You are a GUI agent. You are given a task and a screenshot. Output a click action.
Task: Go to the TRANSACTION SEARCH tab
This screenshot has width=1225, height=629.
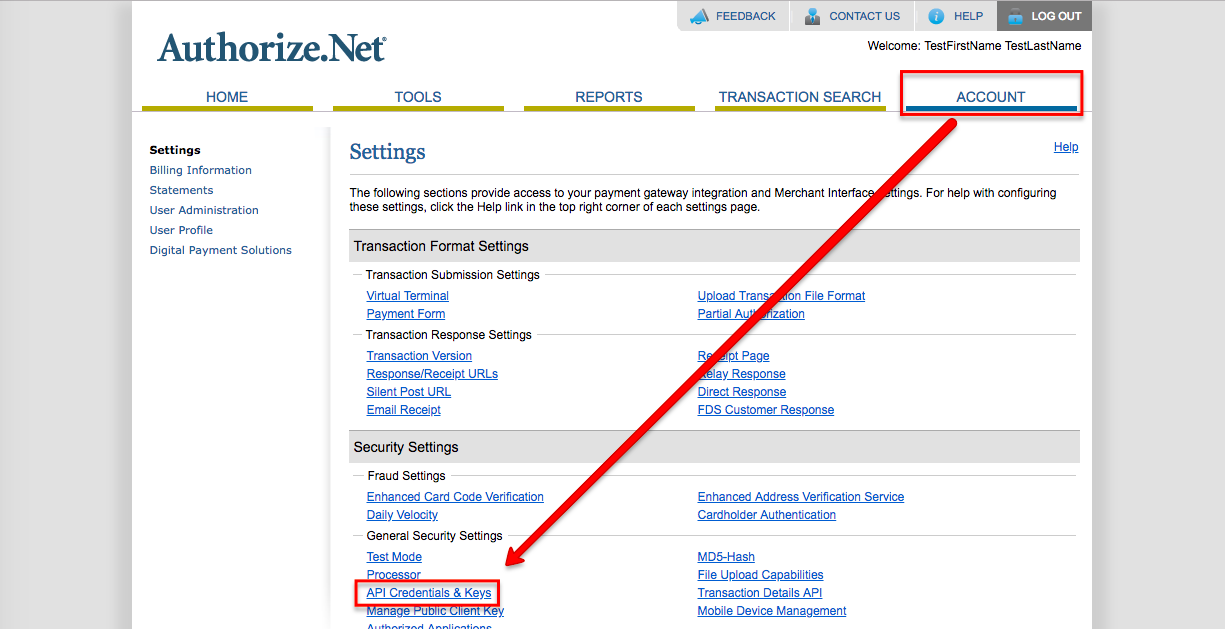click(x=800, y=97)
